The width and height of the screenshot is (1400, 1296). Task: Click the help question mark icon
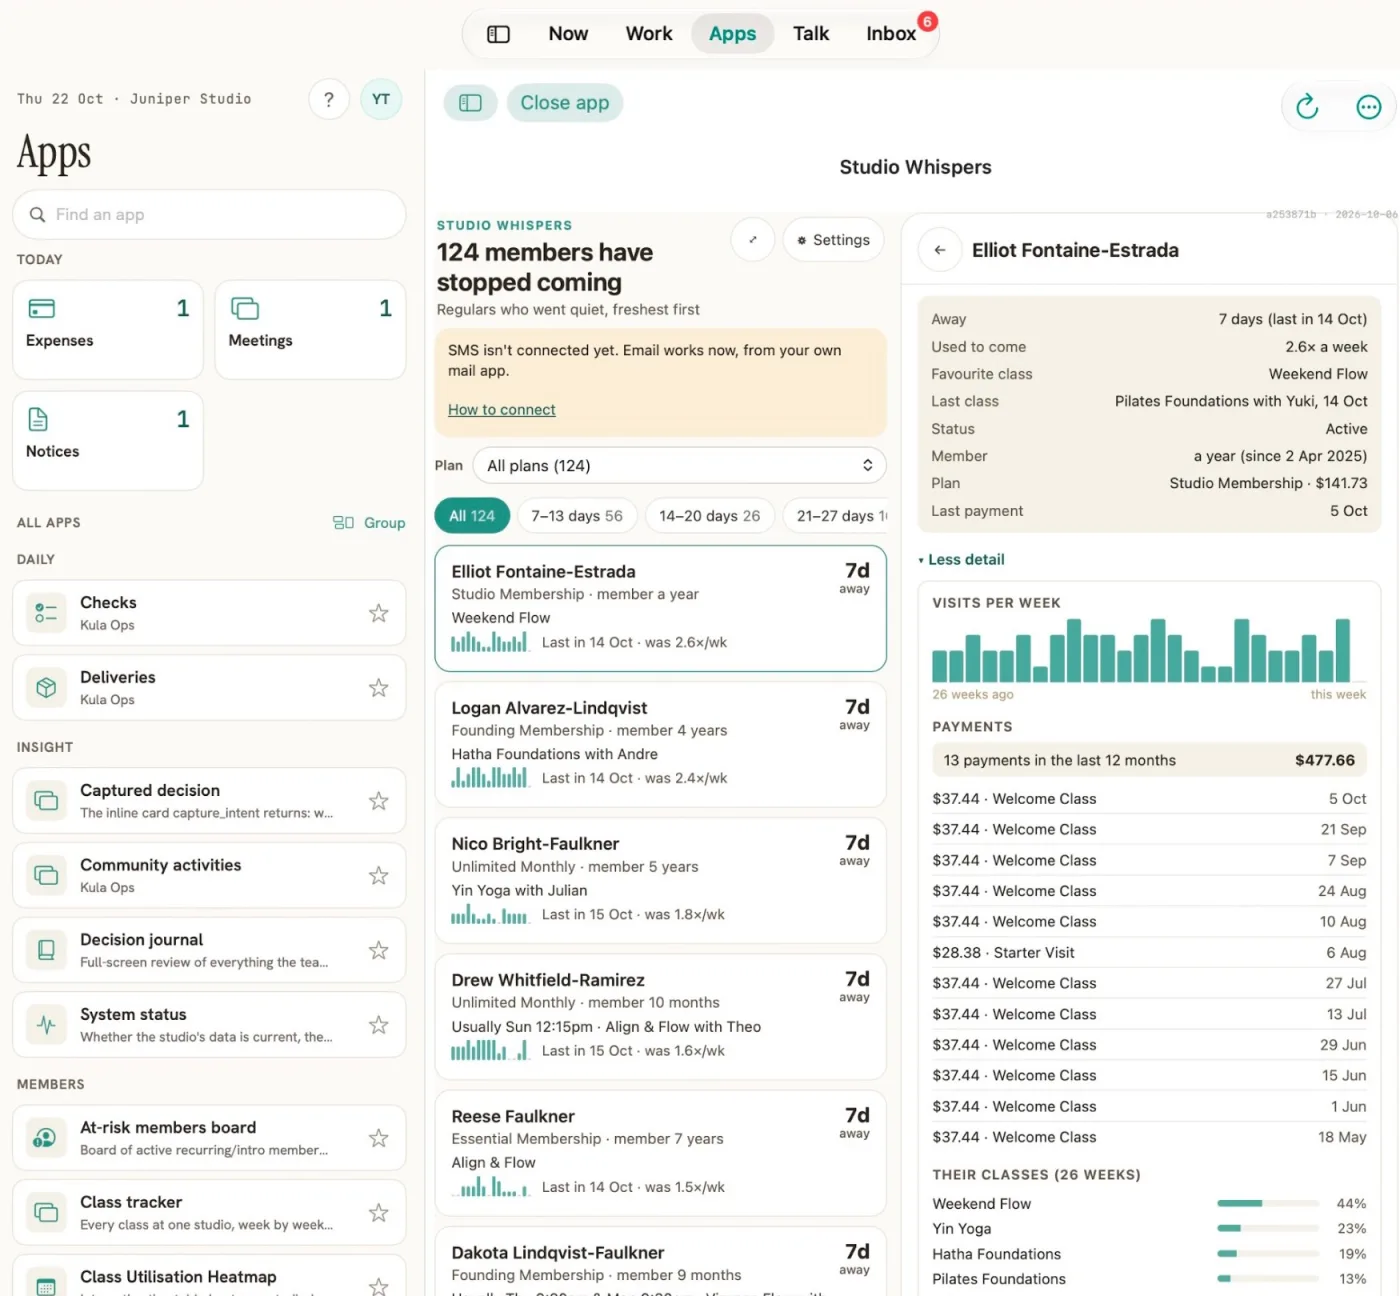[x=329, y=99]
